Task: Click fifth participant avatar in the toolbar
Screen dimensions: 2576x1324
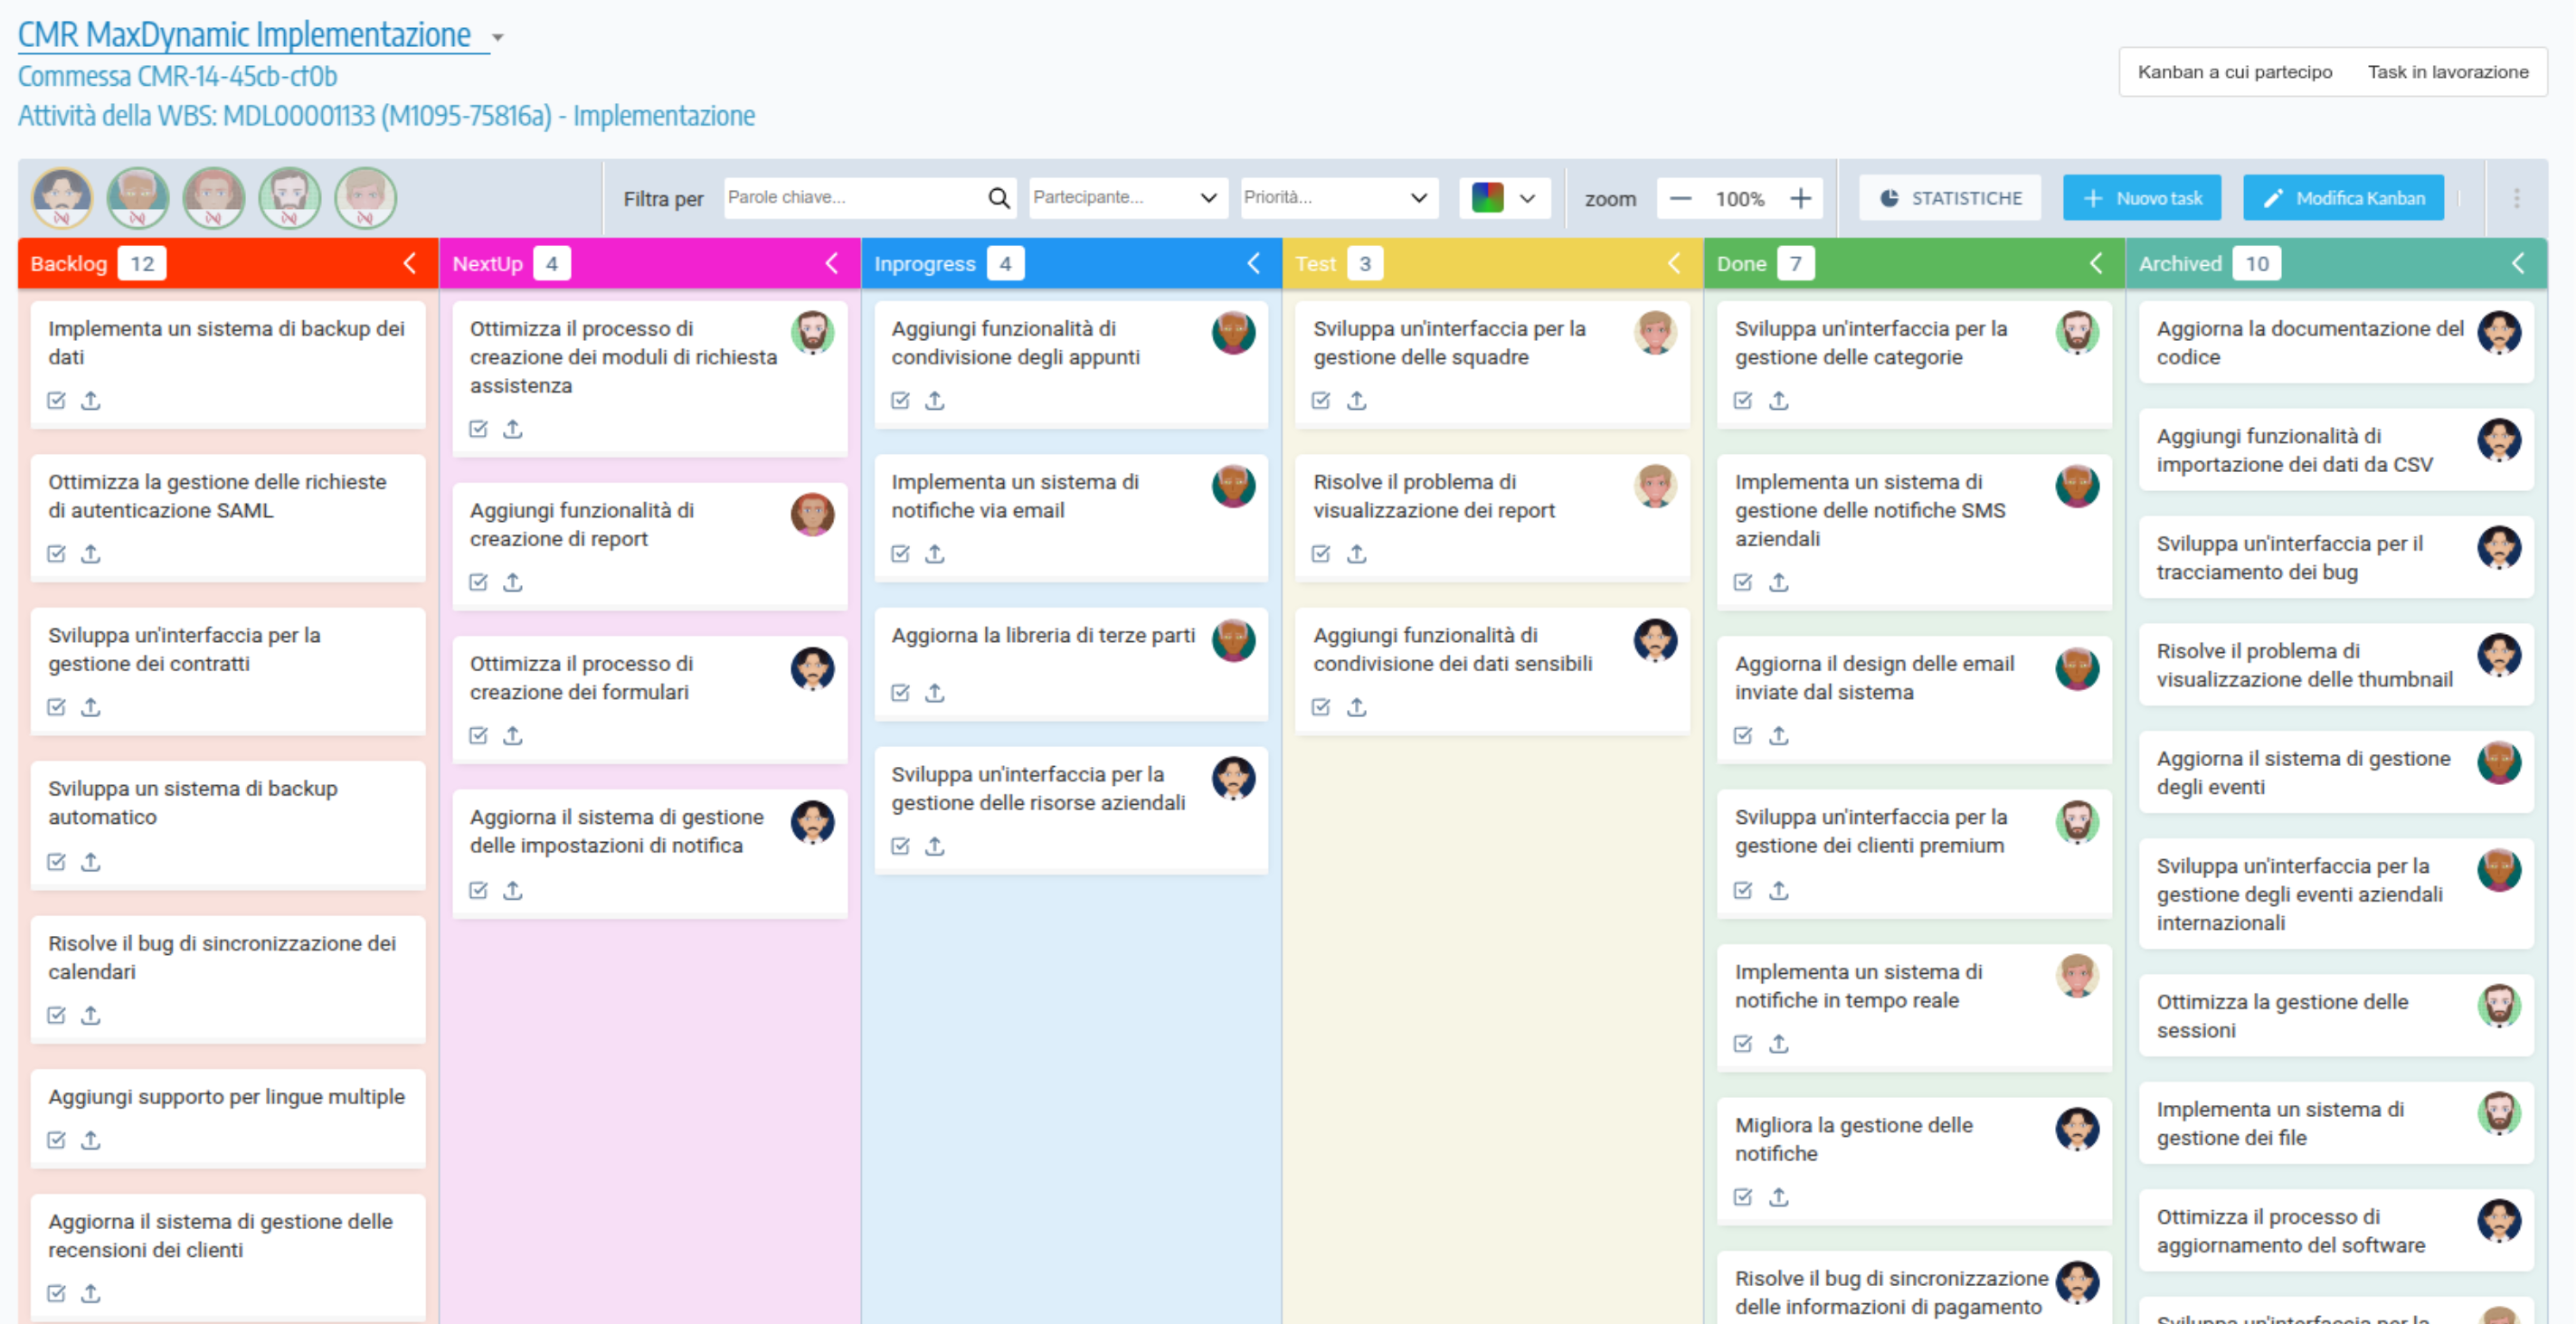Action: pos(366,198)
